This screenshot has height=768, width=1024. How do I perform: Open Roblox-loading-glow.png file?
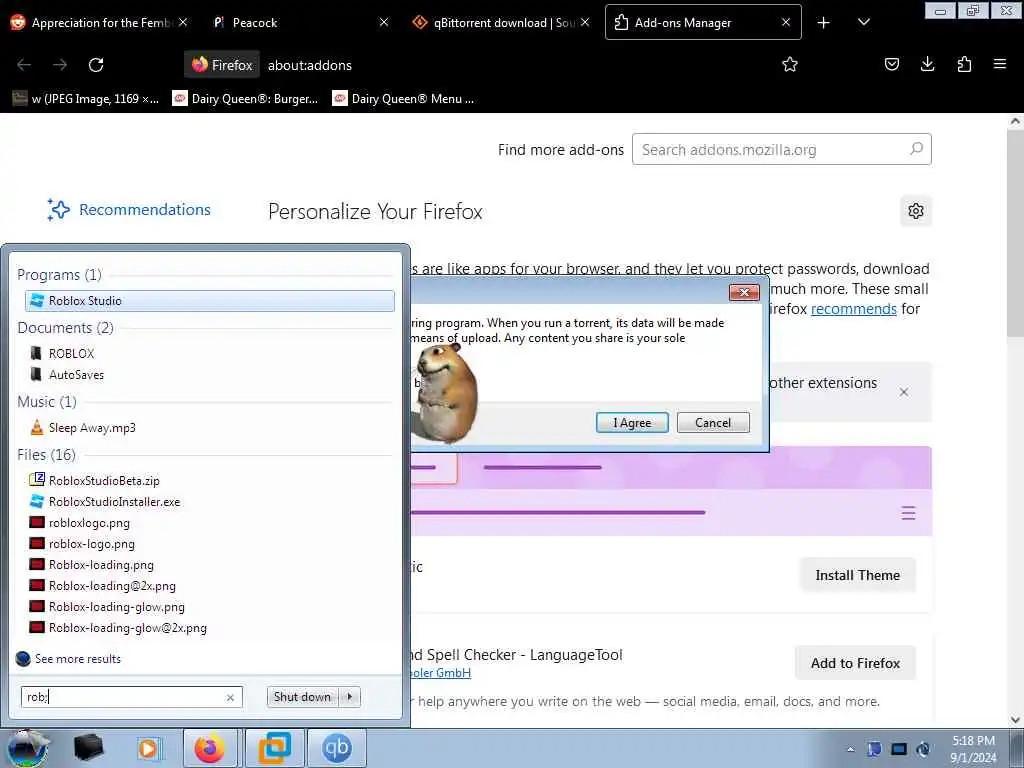click(x=107, y=607)
